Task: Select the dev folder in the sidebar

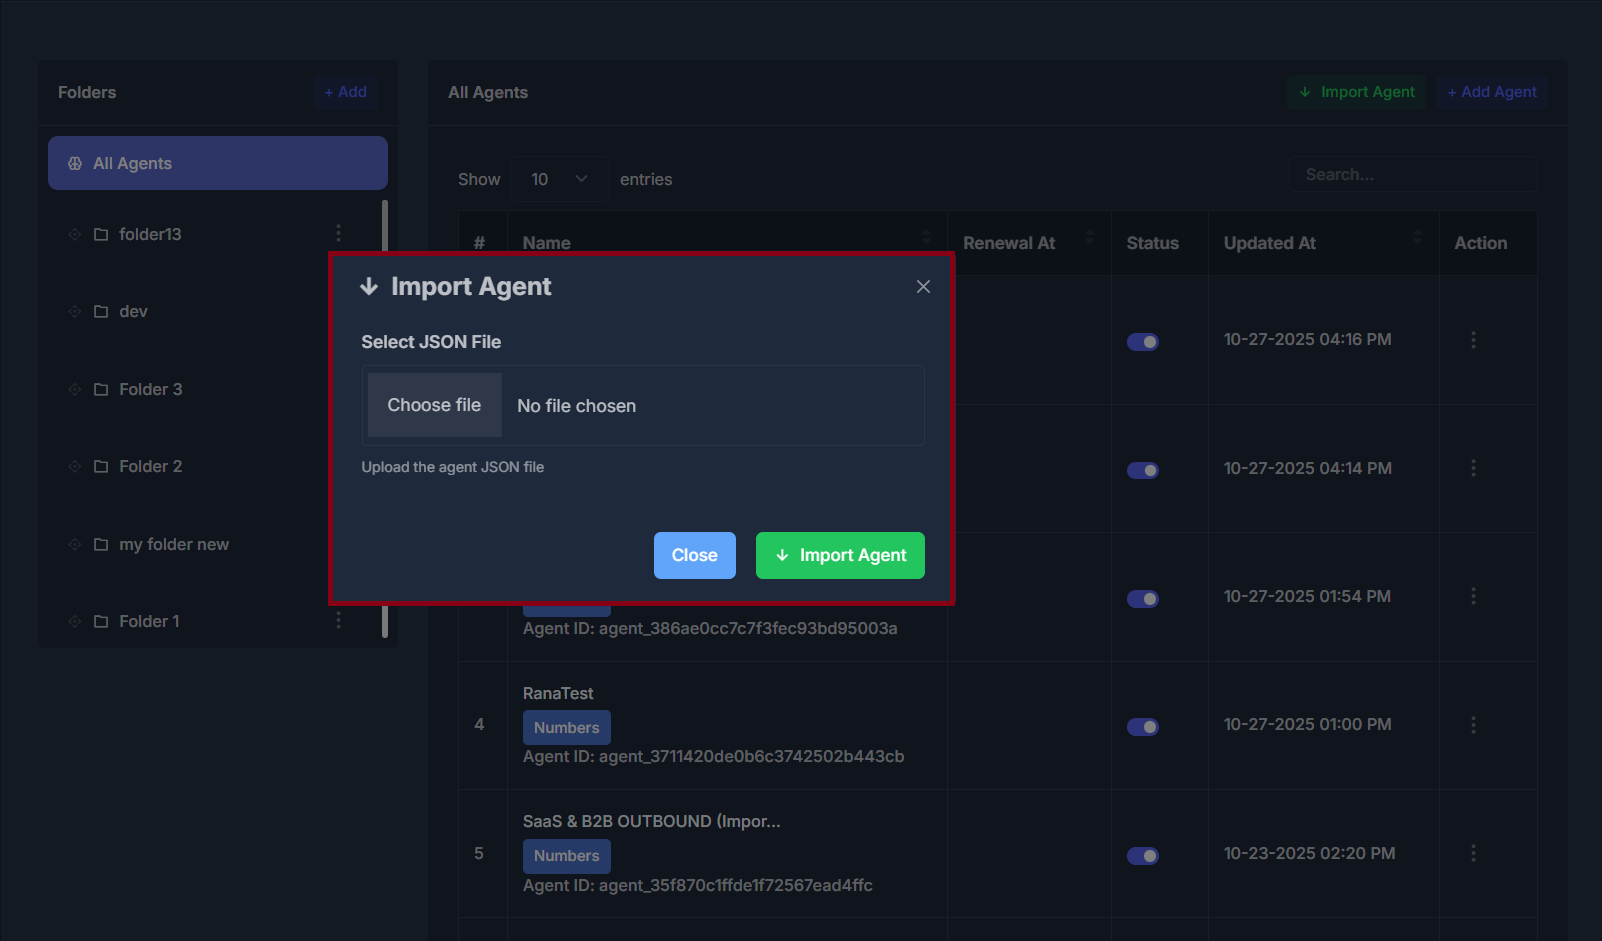Action: tap(131, 311)
